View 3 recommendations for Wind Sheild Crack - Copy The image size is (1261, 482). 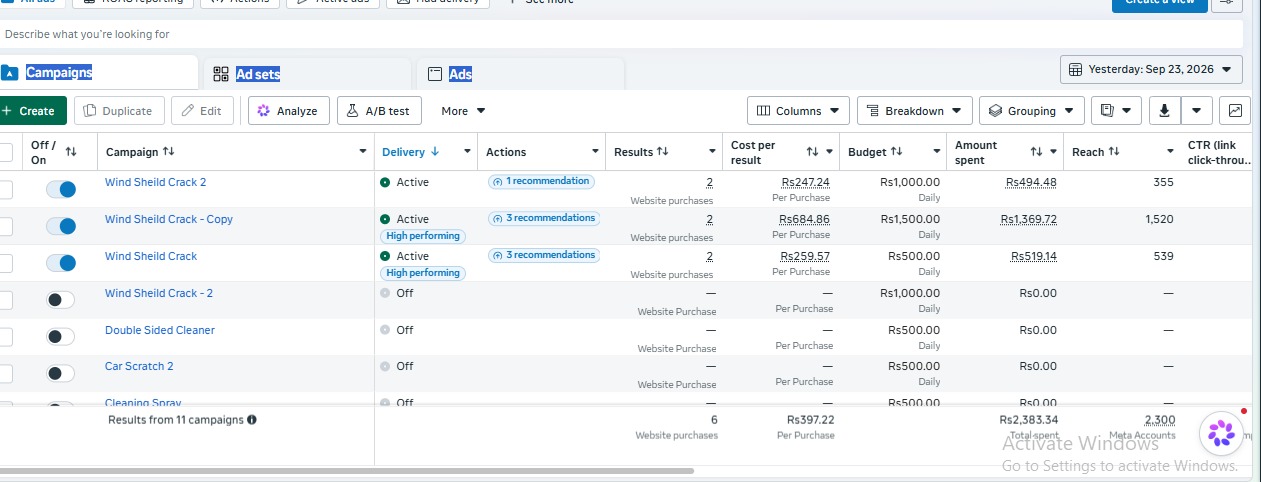(x=544, y=218)
